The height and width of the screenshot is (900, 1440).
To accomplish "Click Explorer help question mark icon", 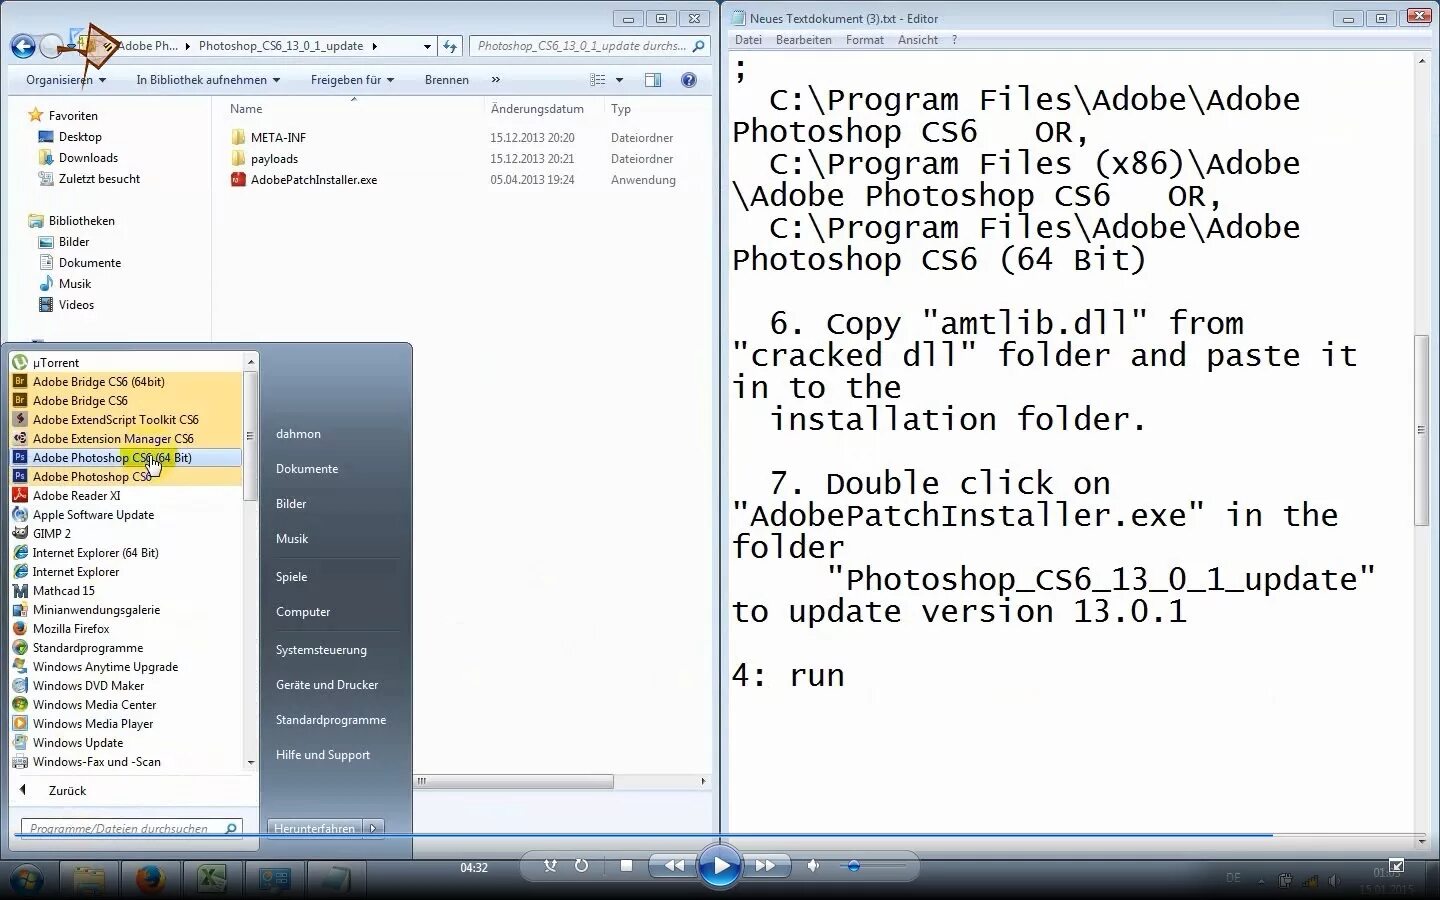I will pyautogui.click(x=689, y=80).
